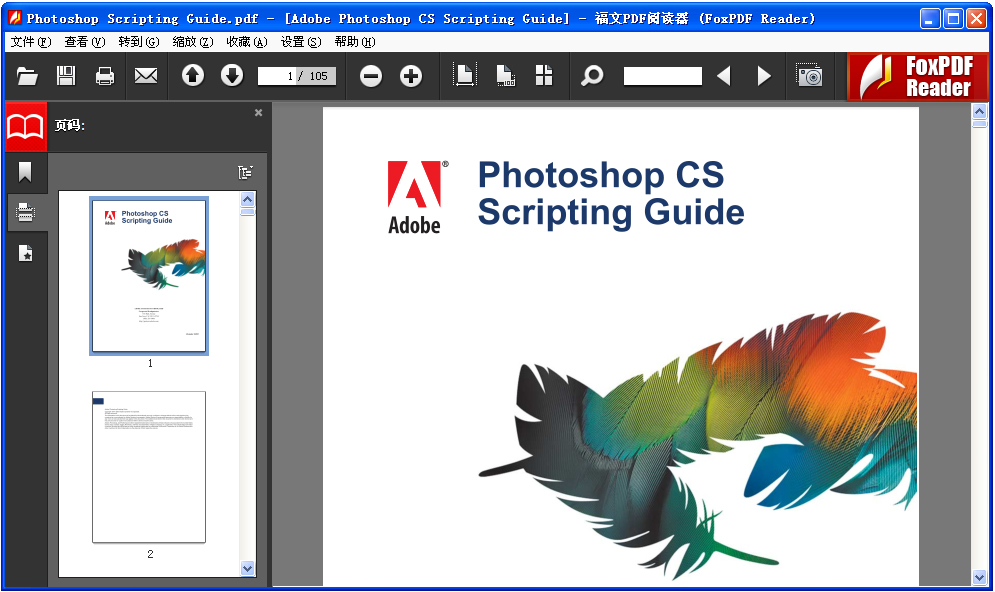Go to previous page with up arrow
The width and height of the screenshot is (995, 592).
(193, 76)
